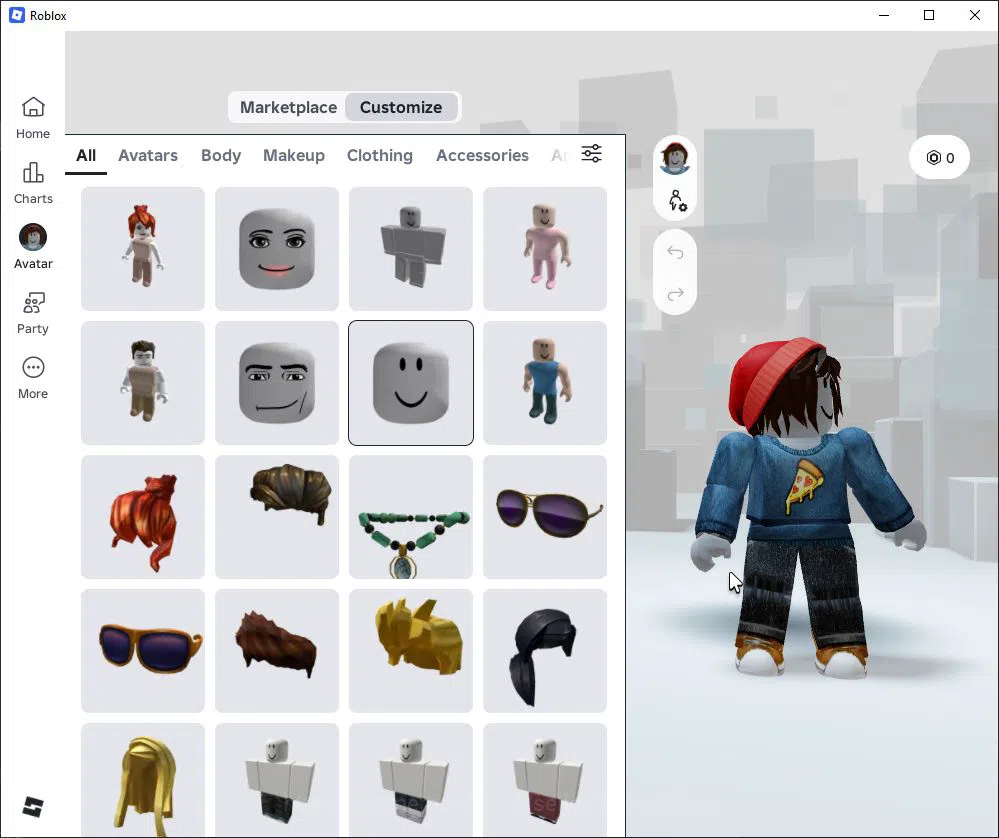Equip the brown swept hair
The width and height of the screenshot is (999, 838).
point(277,517)
